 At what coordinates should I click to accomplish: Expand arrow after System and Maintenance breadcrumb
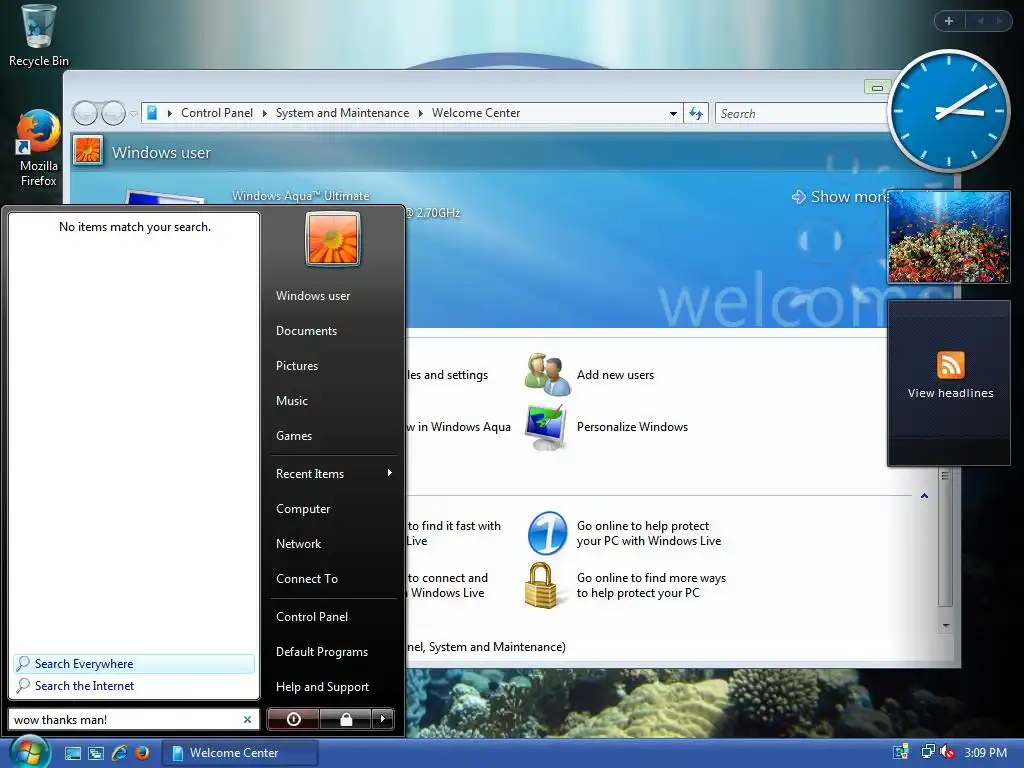coord(421,114)
